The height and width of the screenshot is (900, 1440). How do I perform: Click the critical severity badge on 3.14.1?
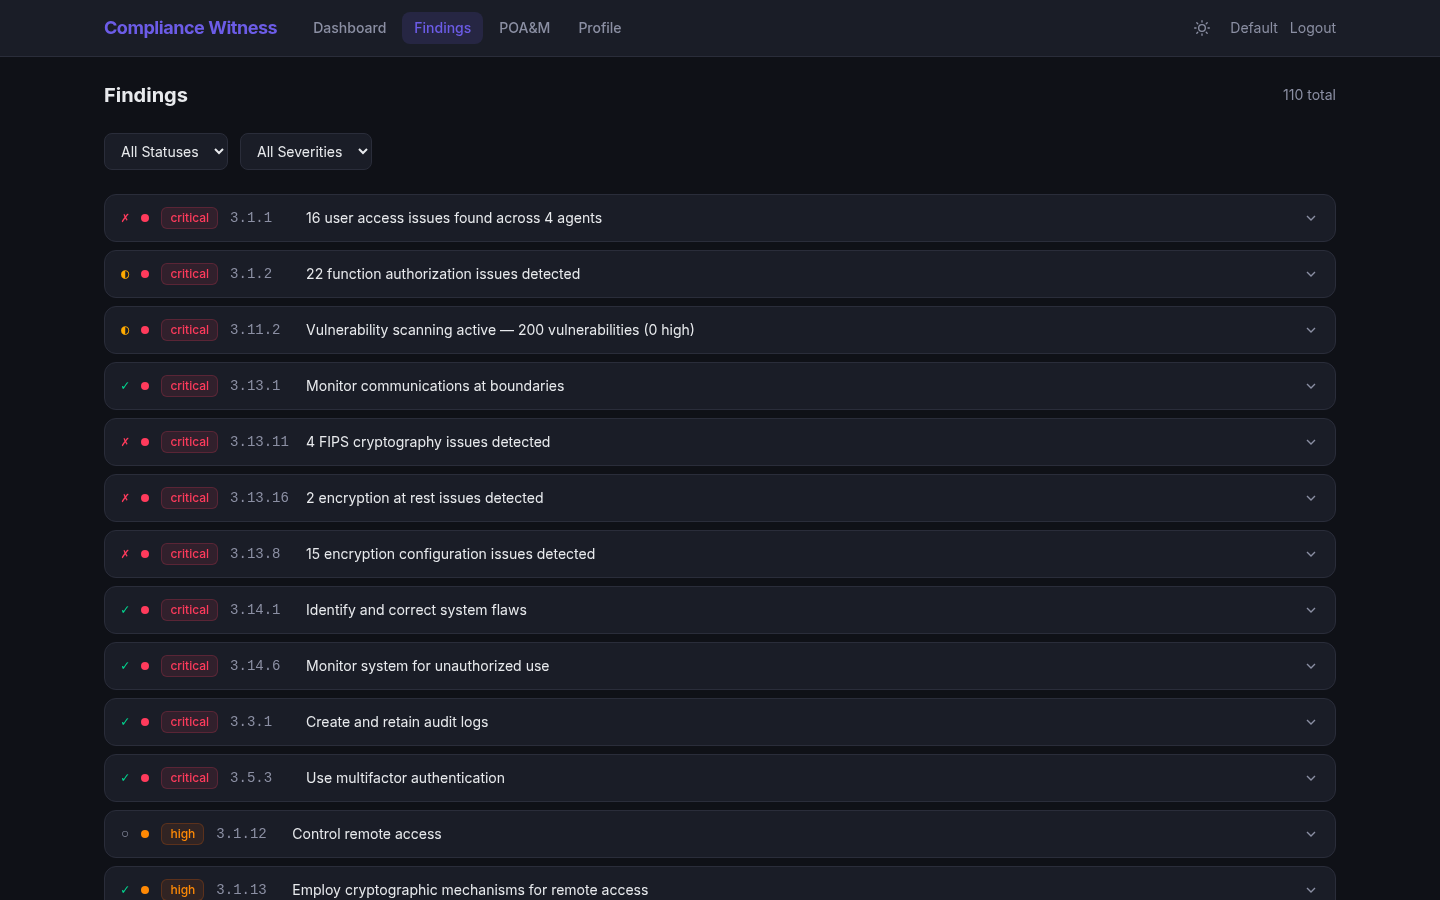[189, 610]
